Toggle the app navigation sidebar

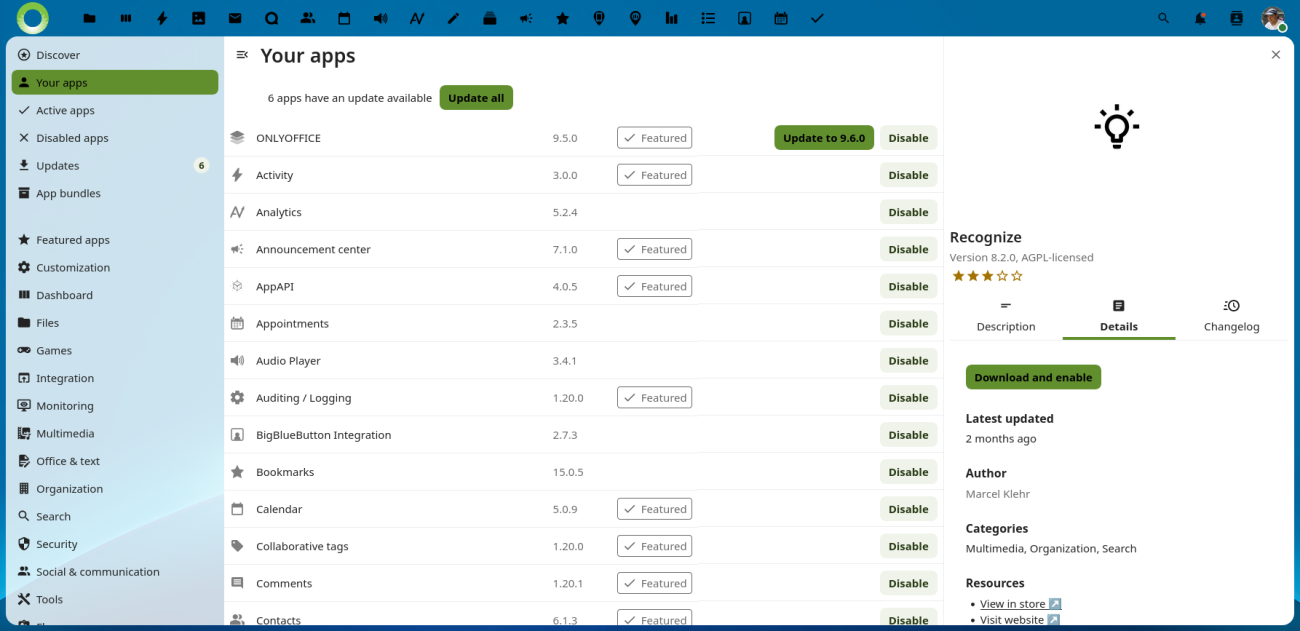tap(242, 55)
